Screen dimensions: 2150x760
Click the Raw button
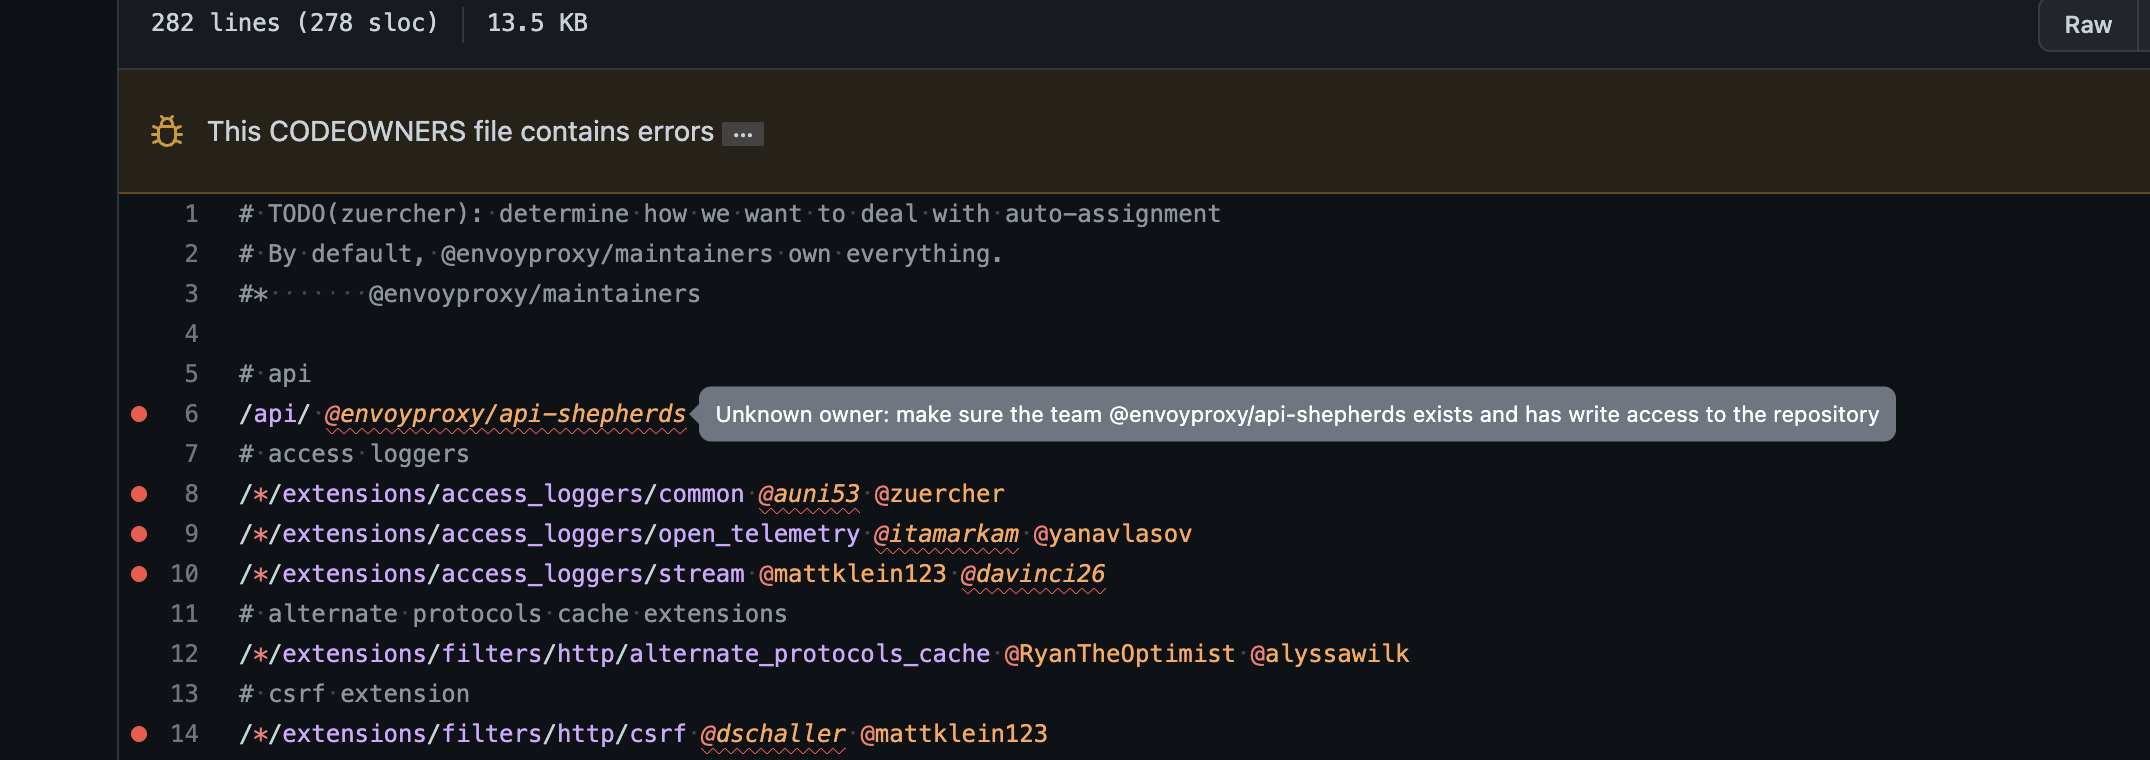(x=2087, y=24)
